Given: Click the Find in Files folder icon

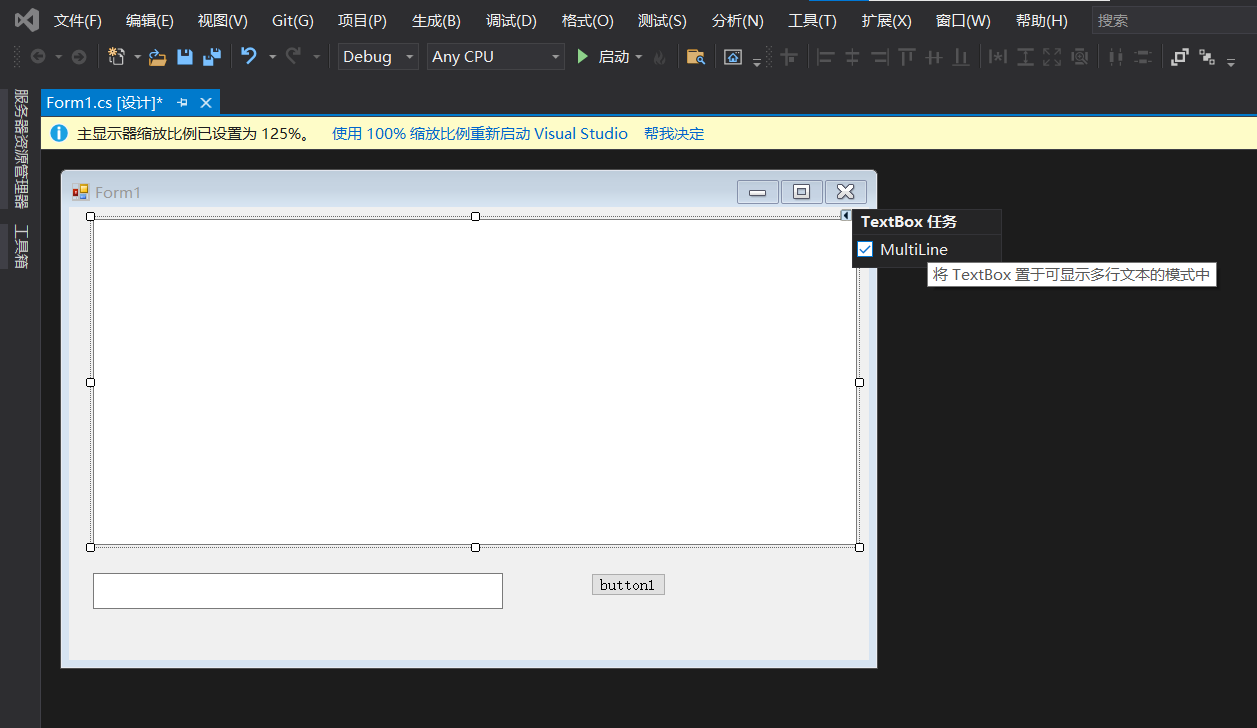Looking at the screenshot, I should [x=696, y=57].
